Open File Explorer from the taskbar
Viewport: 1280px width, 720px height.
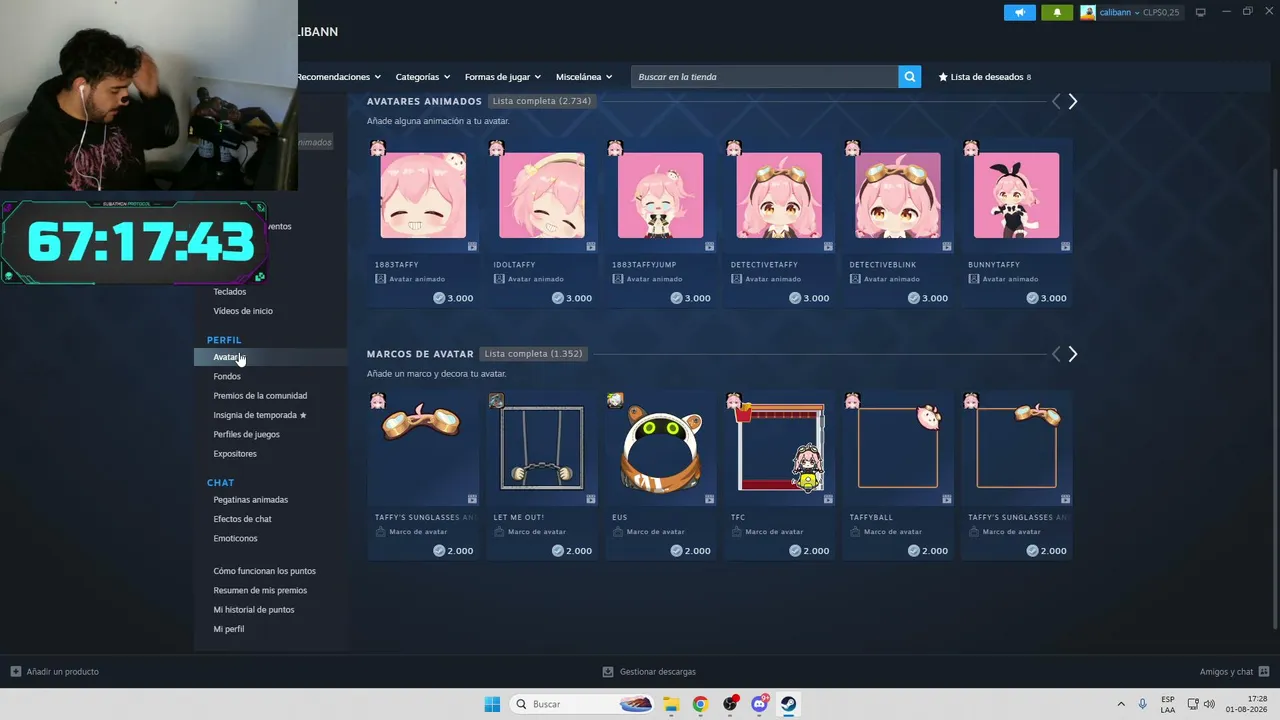pyautogui.click(x=671, y=704)
